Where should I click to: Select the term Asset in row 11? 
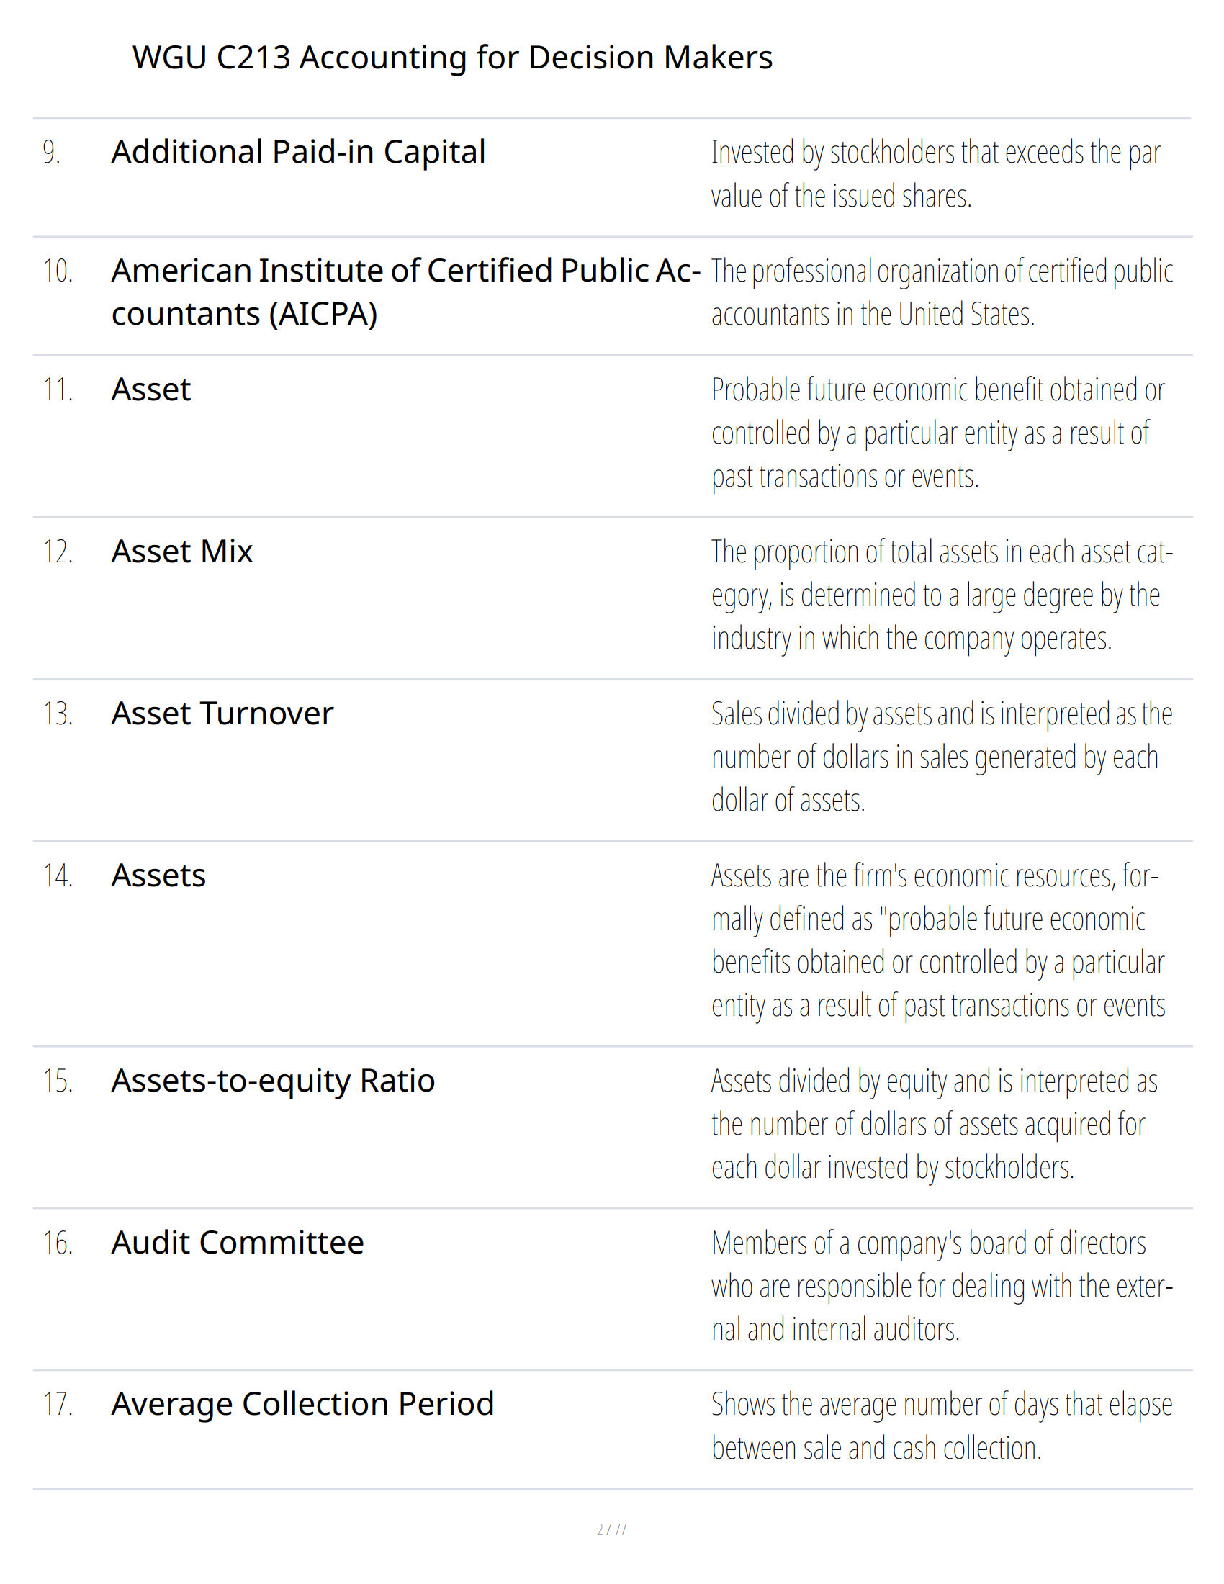151,389
